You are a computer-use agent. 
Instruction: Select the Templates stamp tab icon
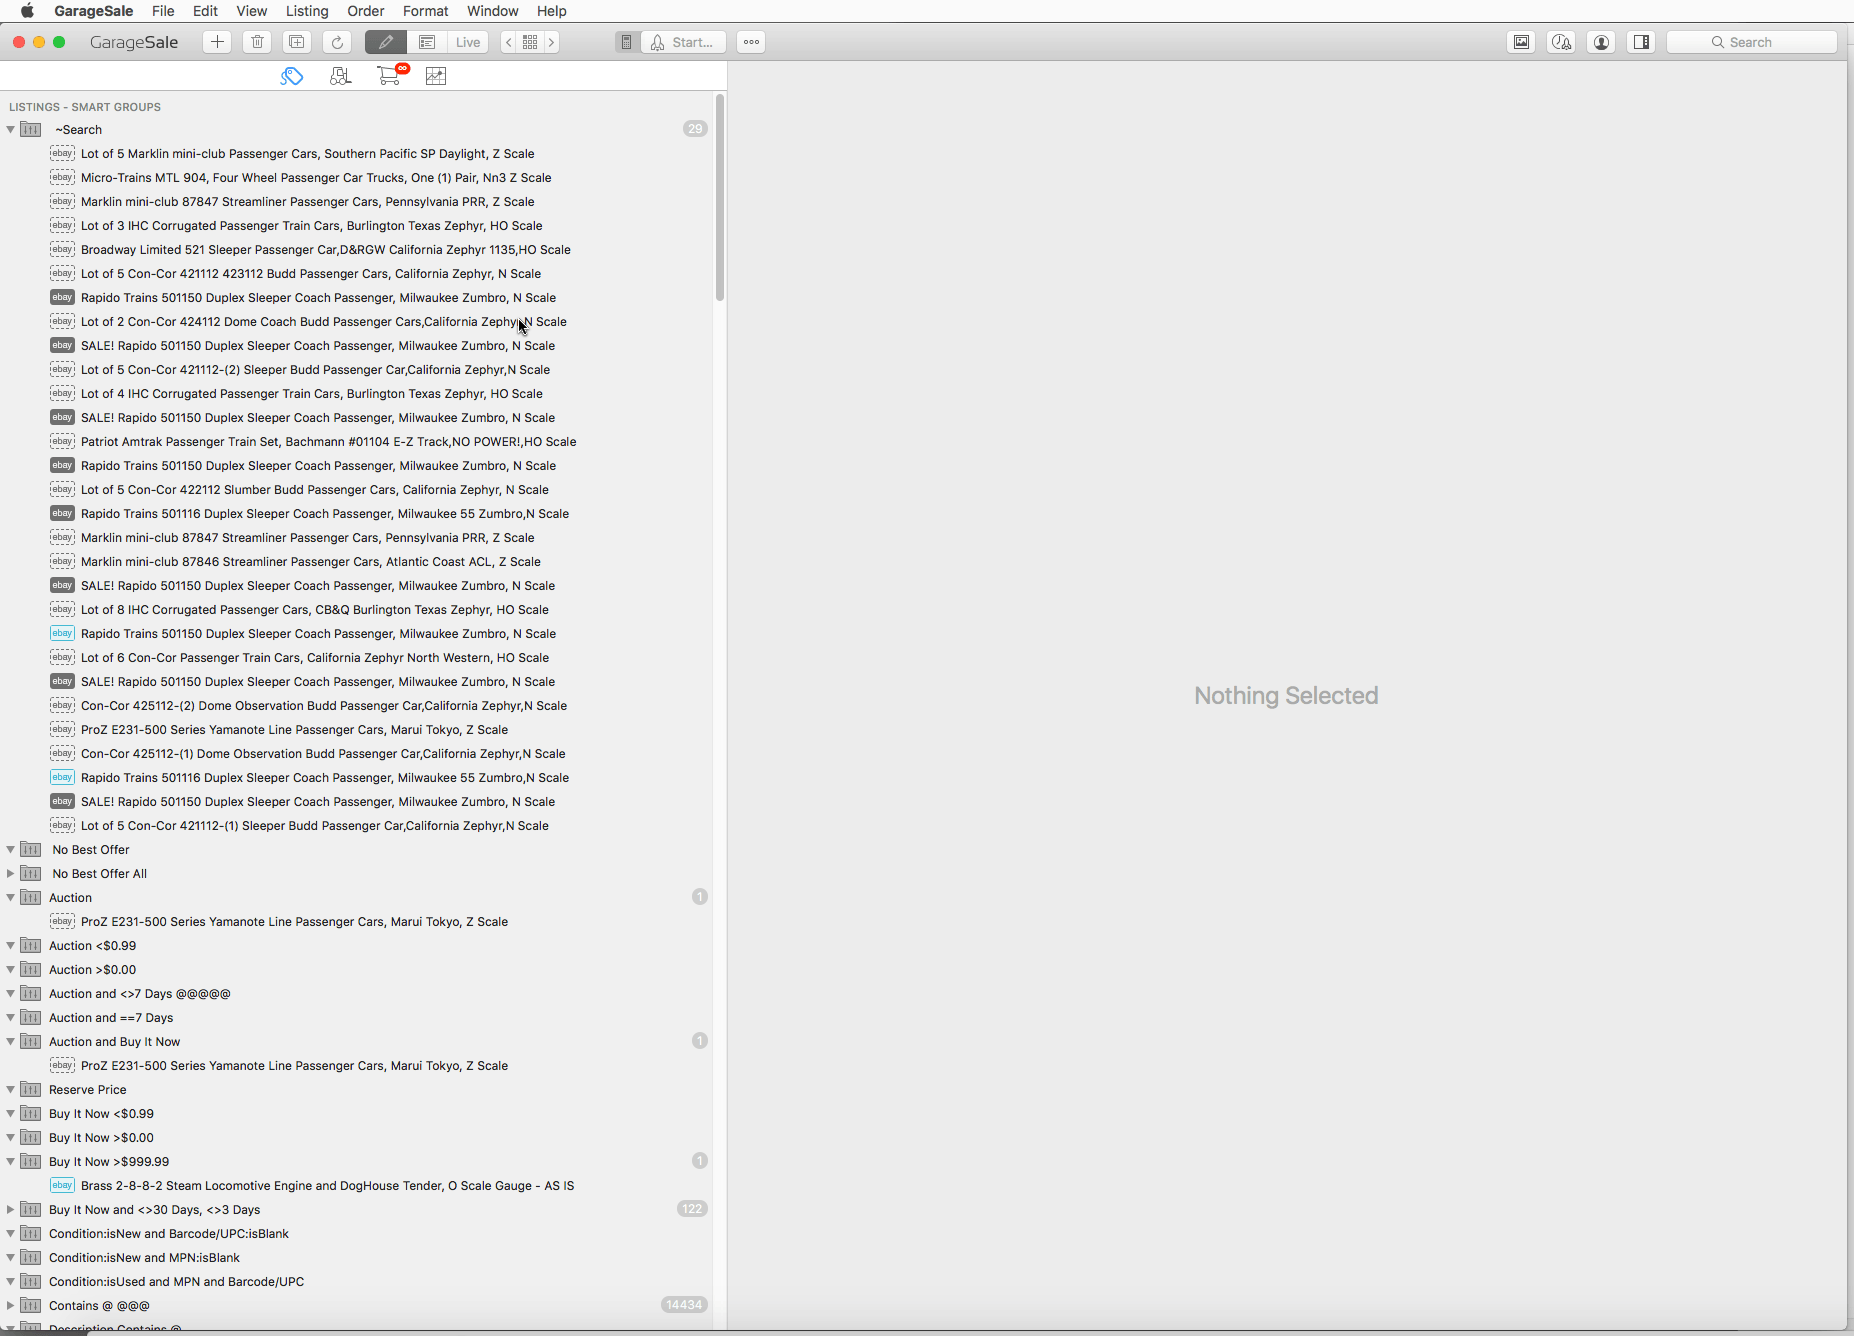click(x=340, y=76)
